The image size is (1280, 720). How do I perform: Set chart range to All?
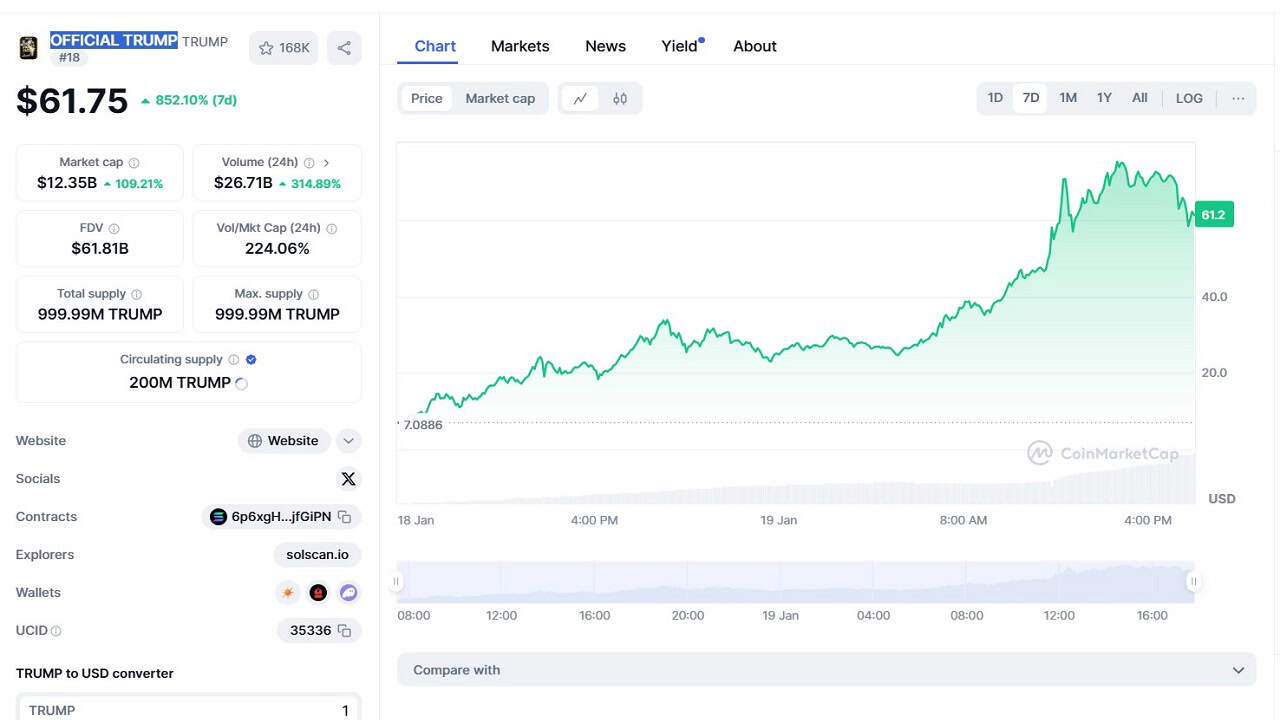[x=1140, y=98]
